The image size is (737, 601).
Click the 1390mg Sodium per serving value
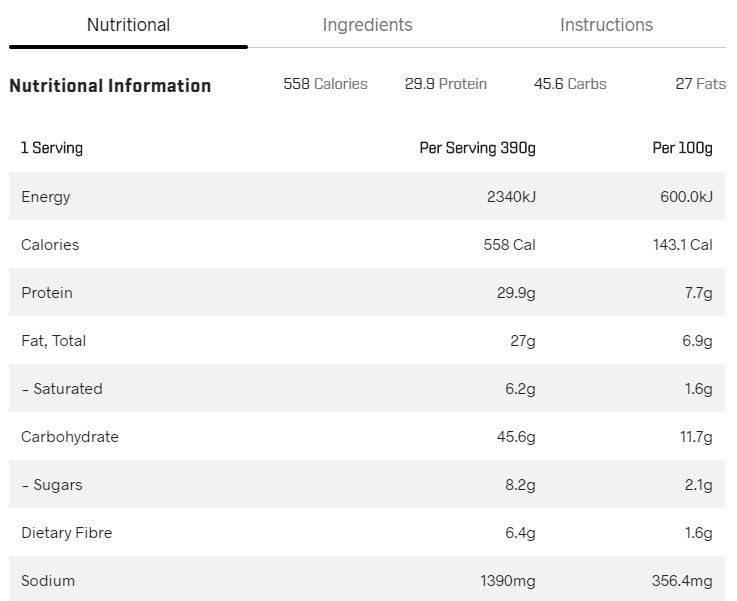[x=508, y=581]
